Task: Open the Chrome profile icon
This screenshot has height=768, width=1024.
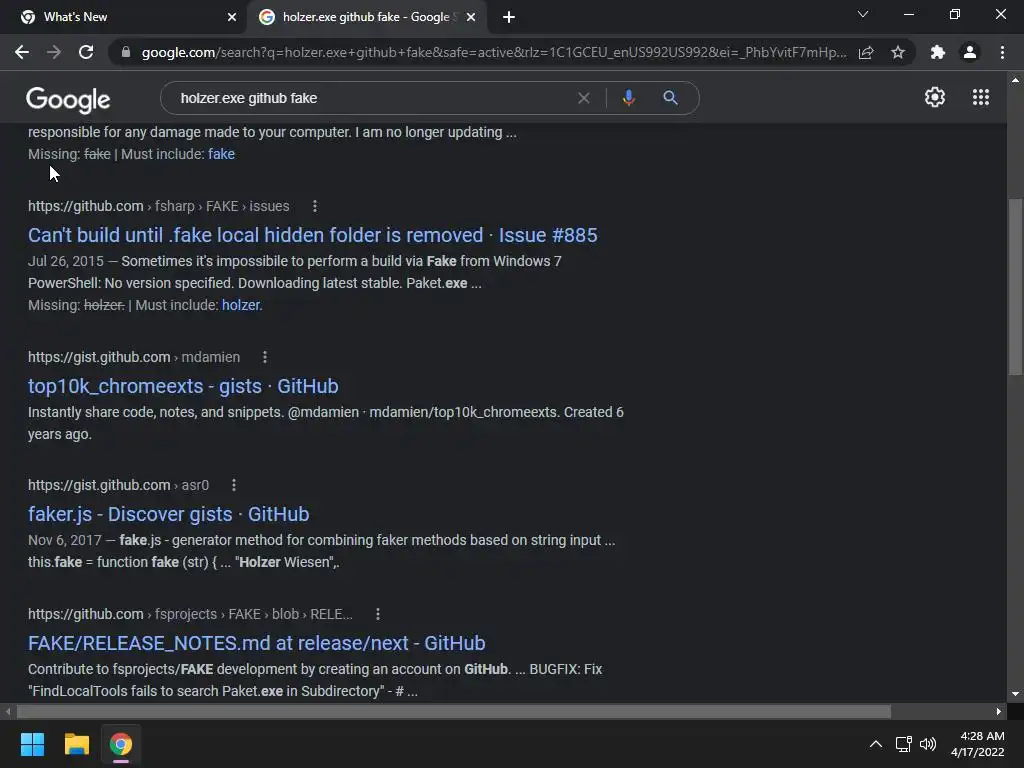Action: click(x=970, y=52)
